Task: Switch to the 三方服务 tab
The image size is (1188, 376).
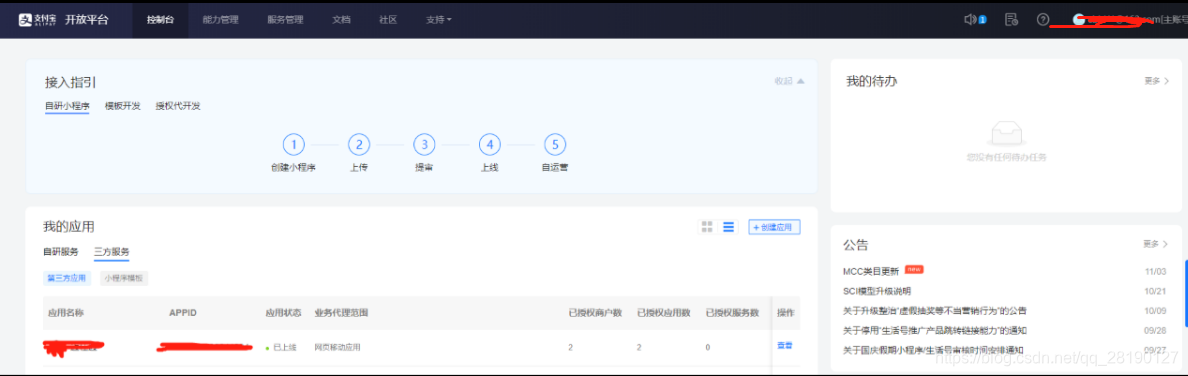Action: click(111, 252)
